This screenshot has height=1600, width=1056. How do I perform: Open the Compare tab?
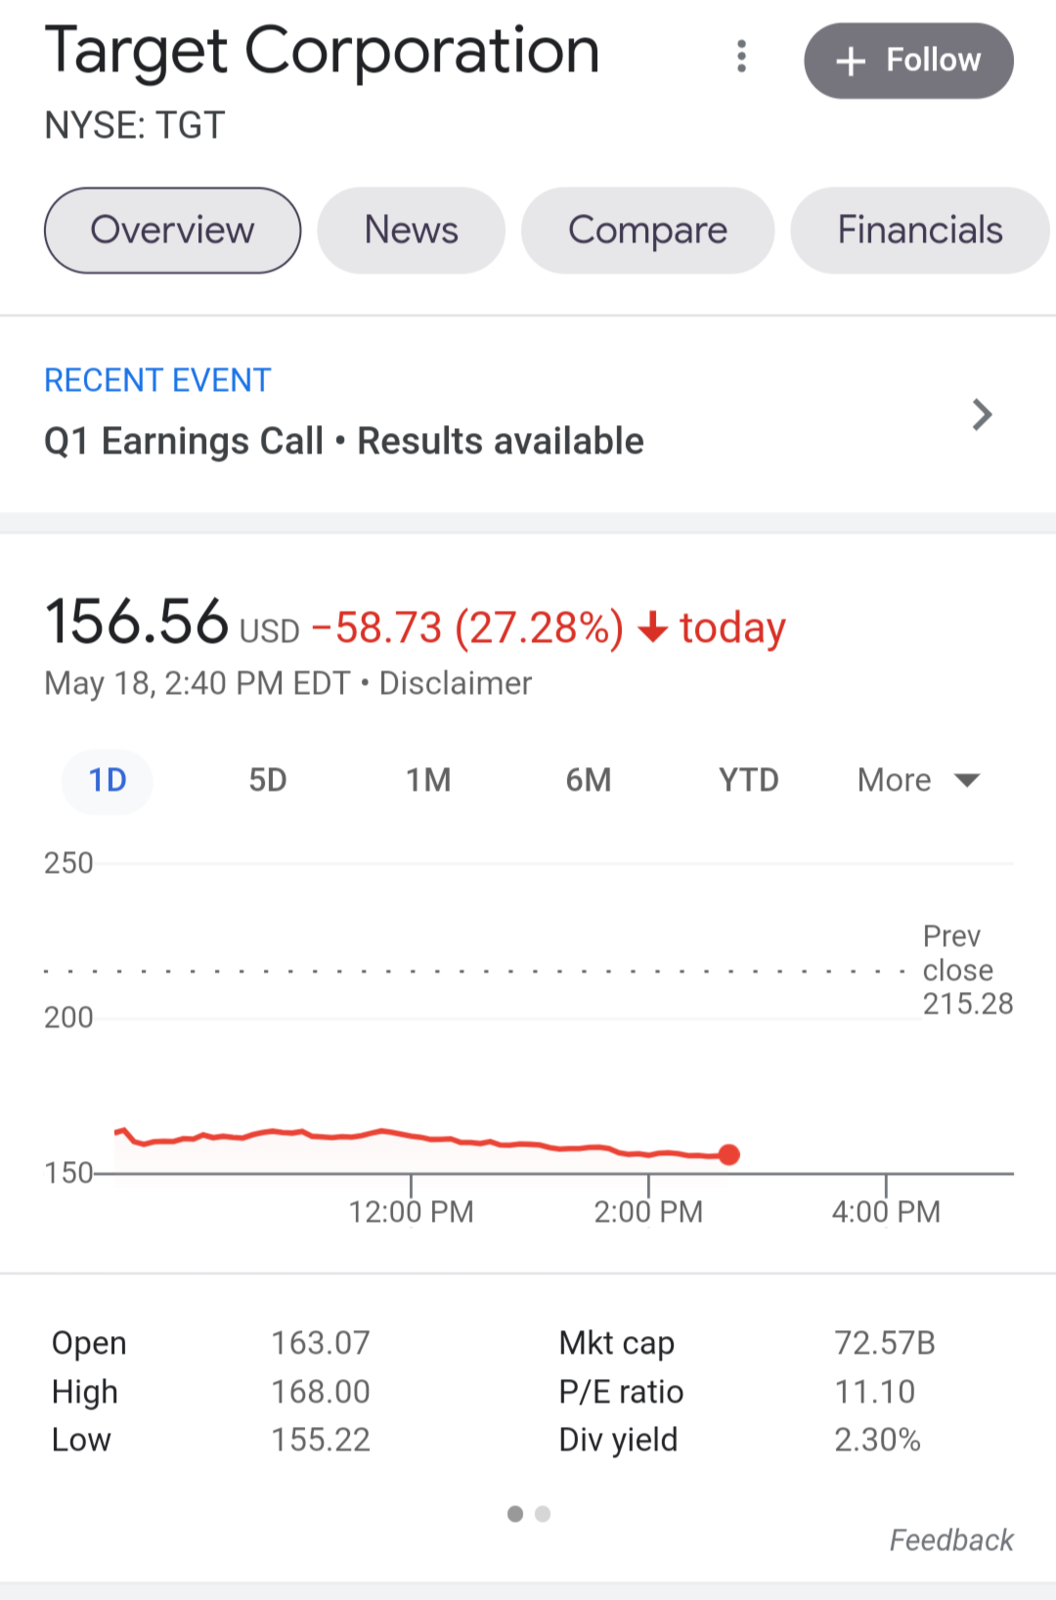click(647, 230)
